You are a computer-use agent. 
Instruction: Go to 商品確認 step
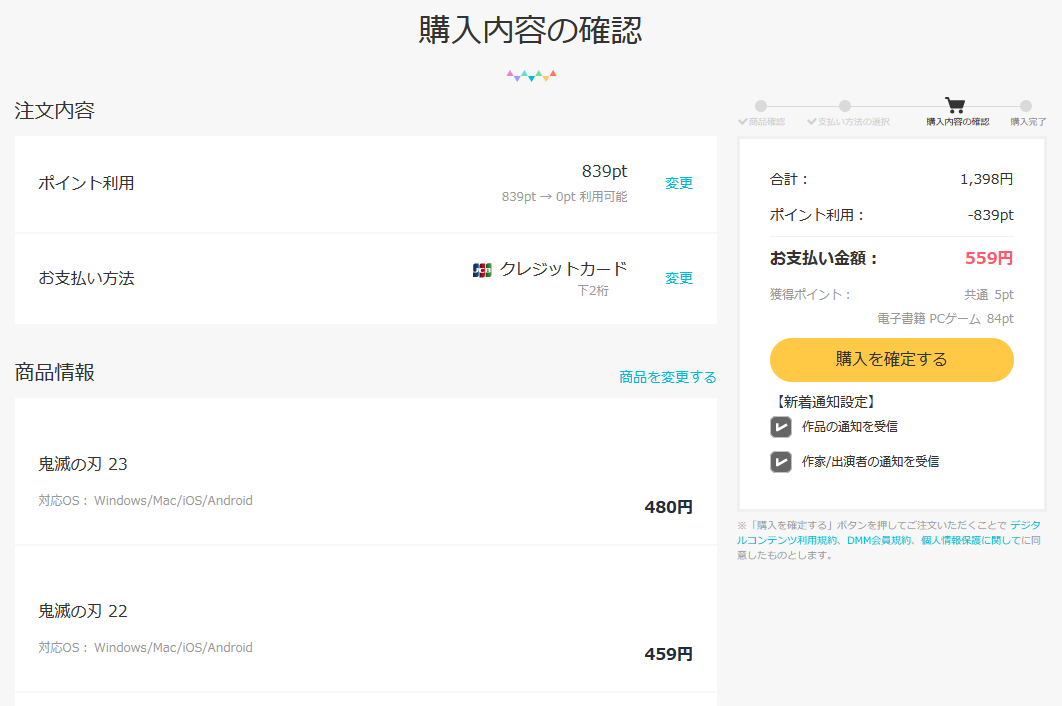pos(761,122)
